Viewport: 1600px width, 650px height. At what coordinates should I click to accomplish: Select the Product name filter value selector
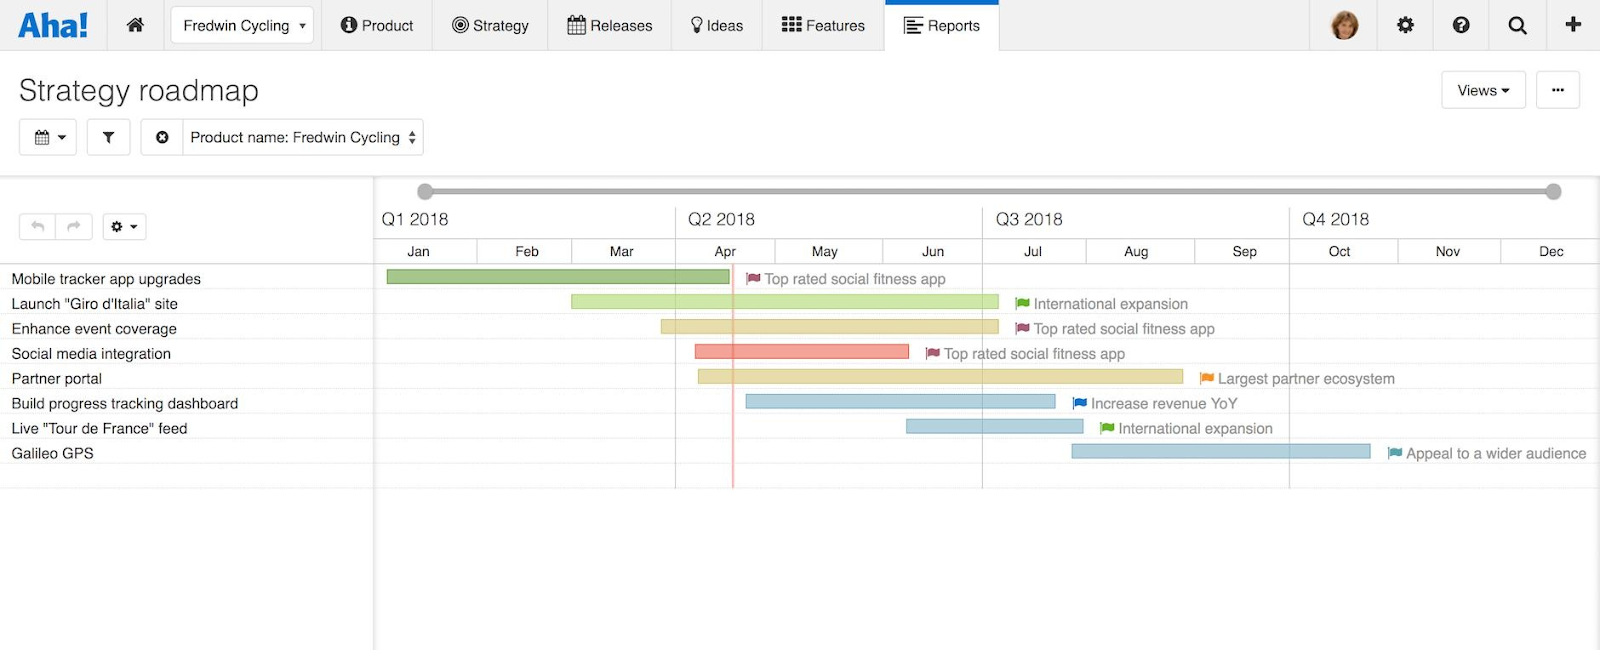click(x=302, y=137)
